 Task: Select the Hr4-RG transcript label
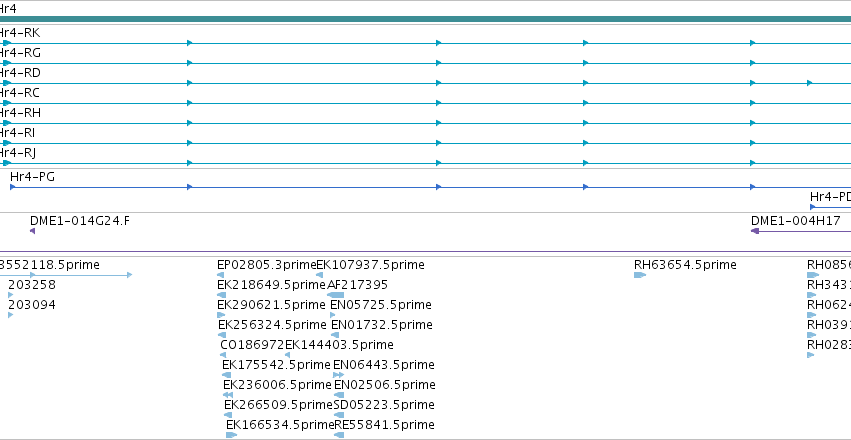(x=20, y=53)
